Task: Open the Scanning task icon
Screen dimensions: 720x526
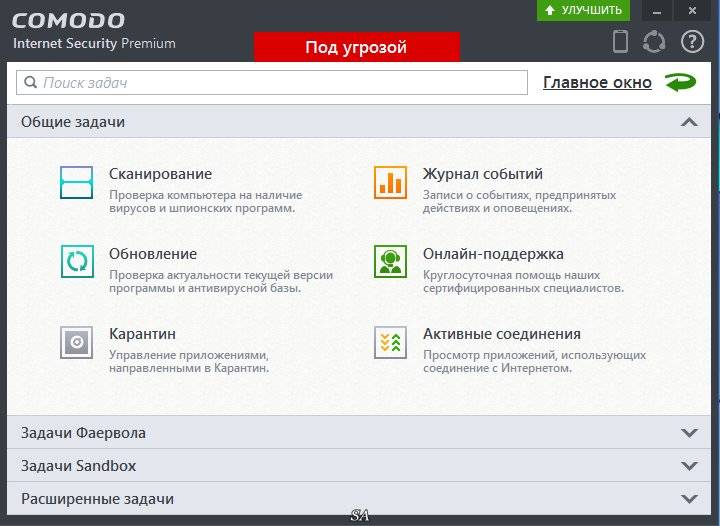Action: pyautogui.click(x=77, y=182)
